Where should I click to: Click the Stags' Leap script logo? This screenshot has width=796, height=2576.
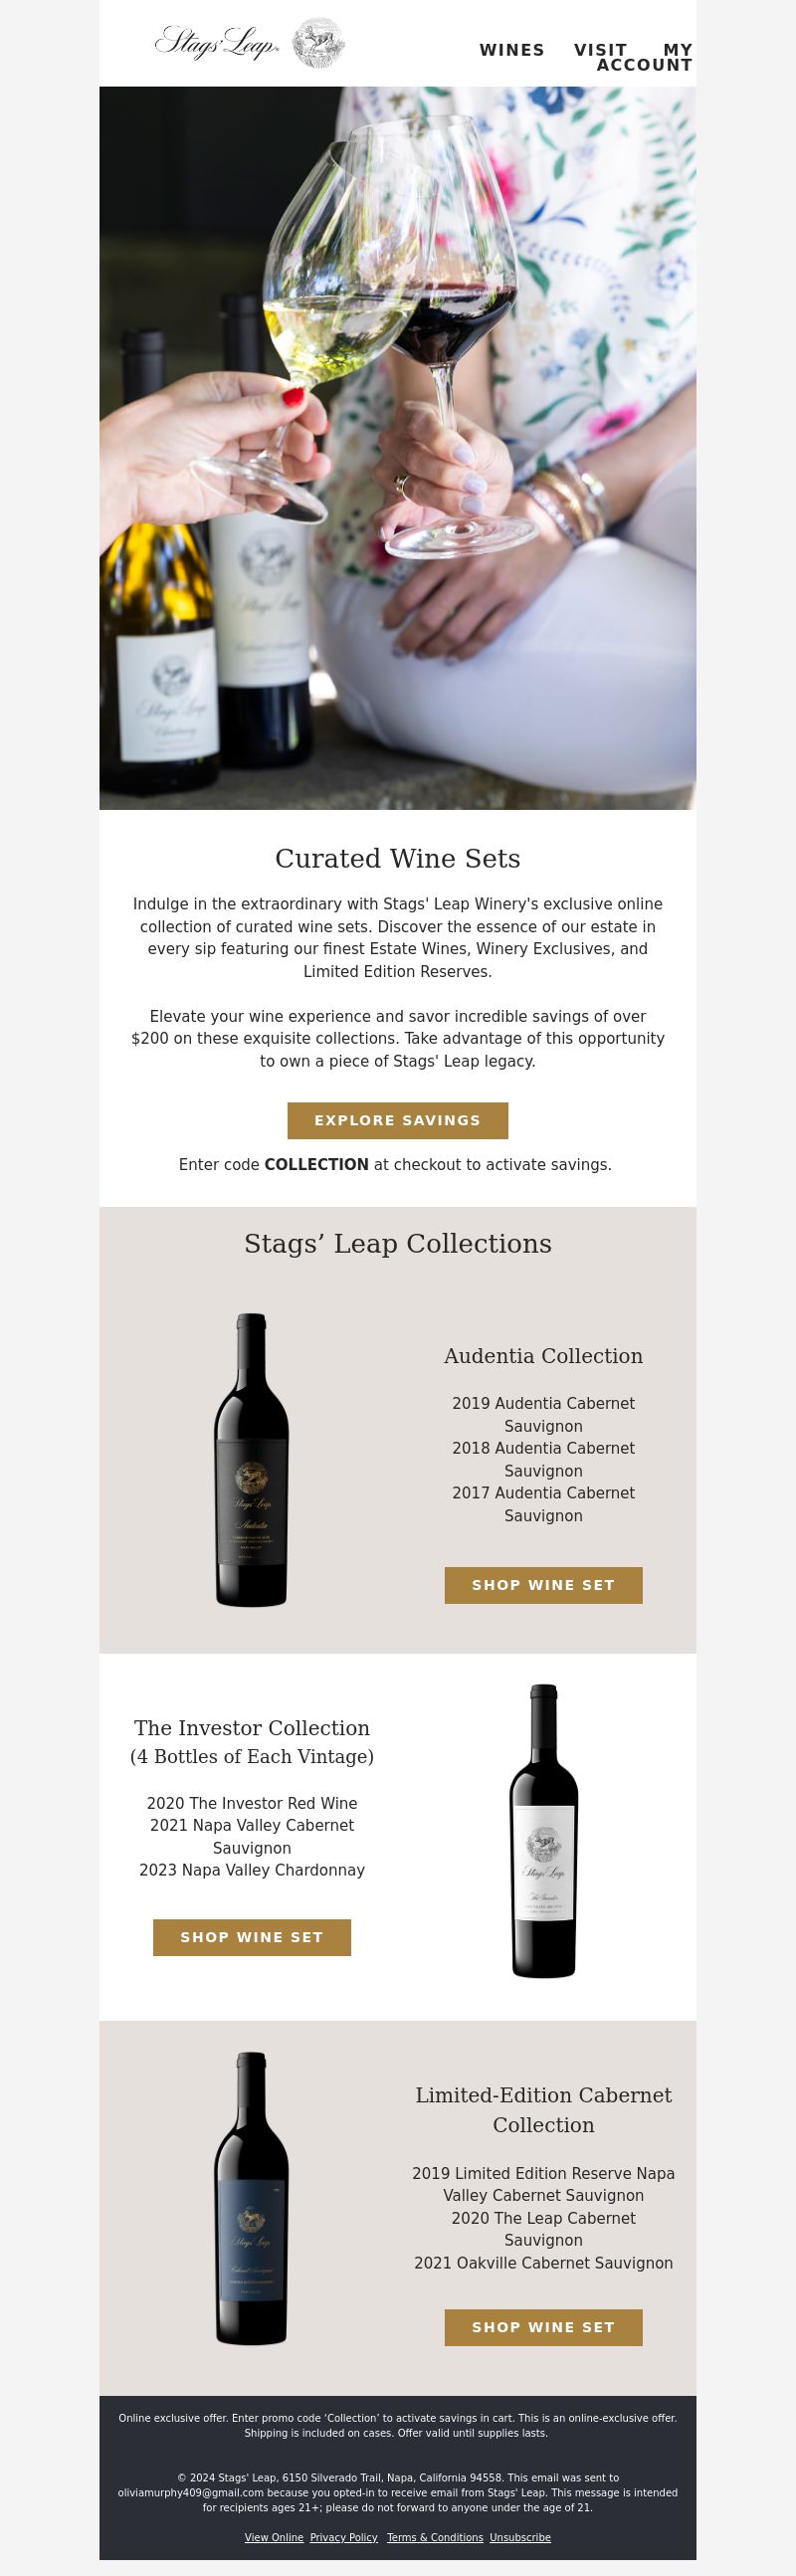point(216,43)
